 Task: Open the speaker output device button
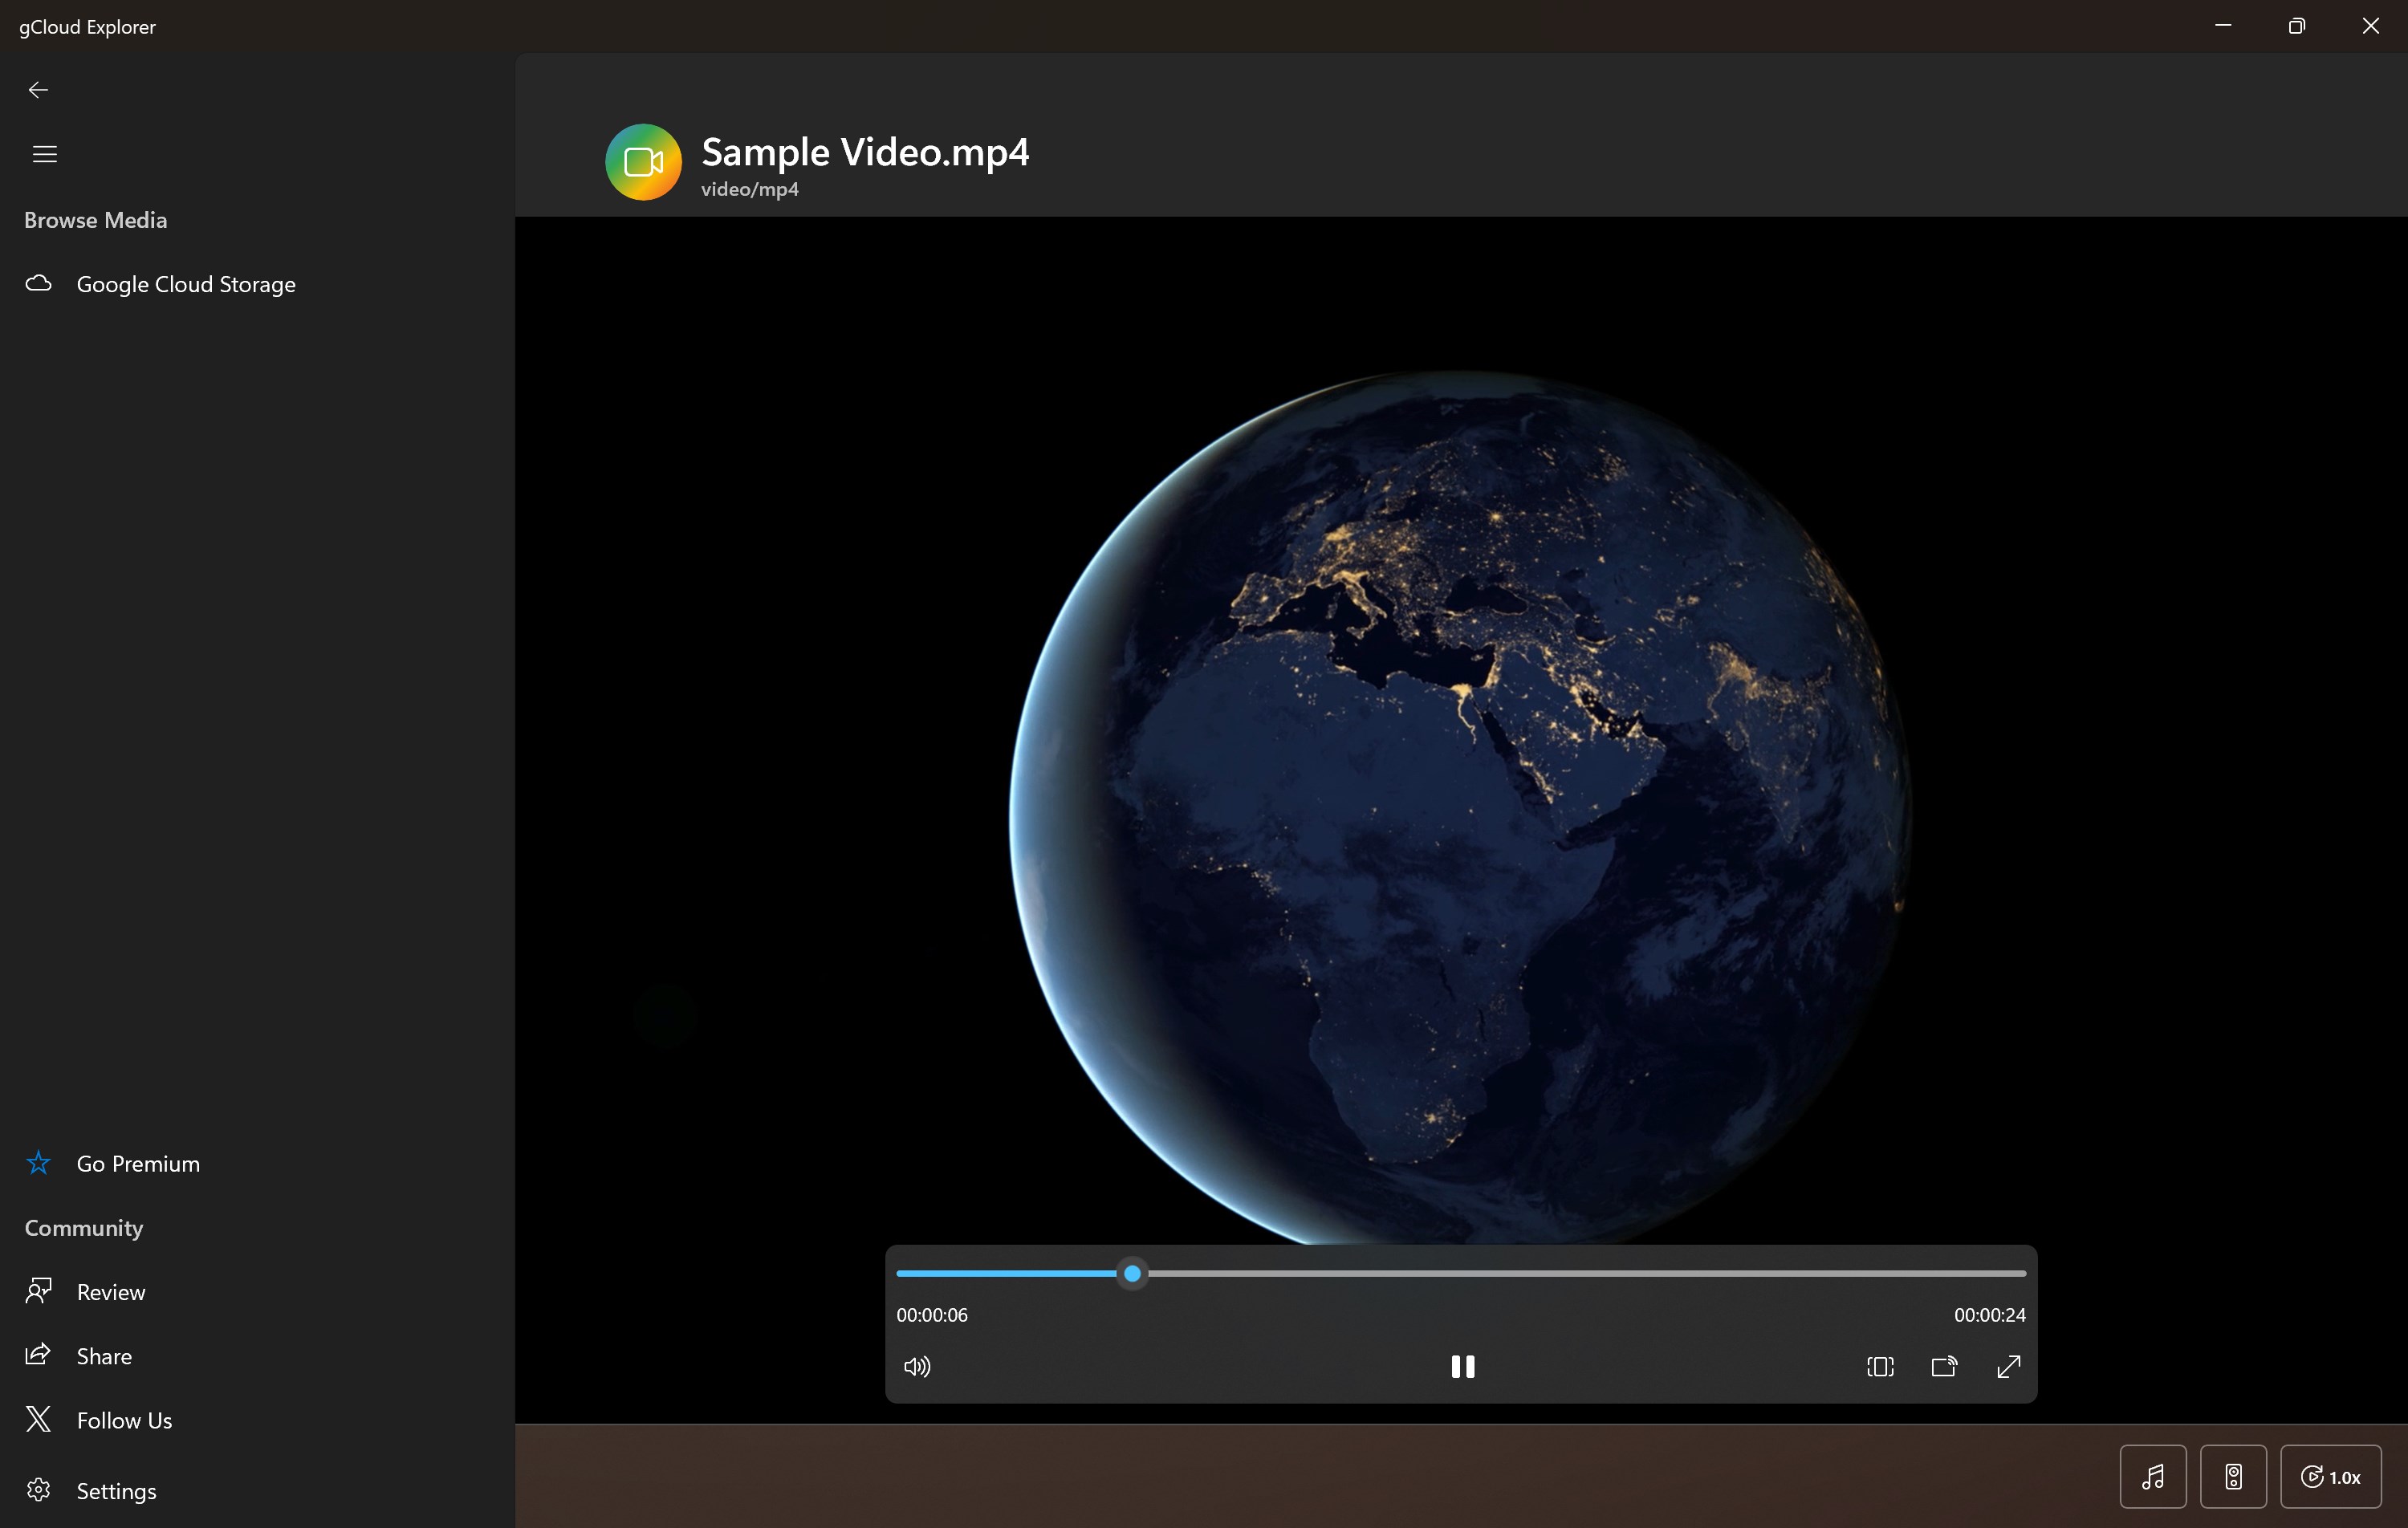tap(2233, 1476)
